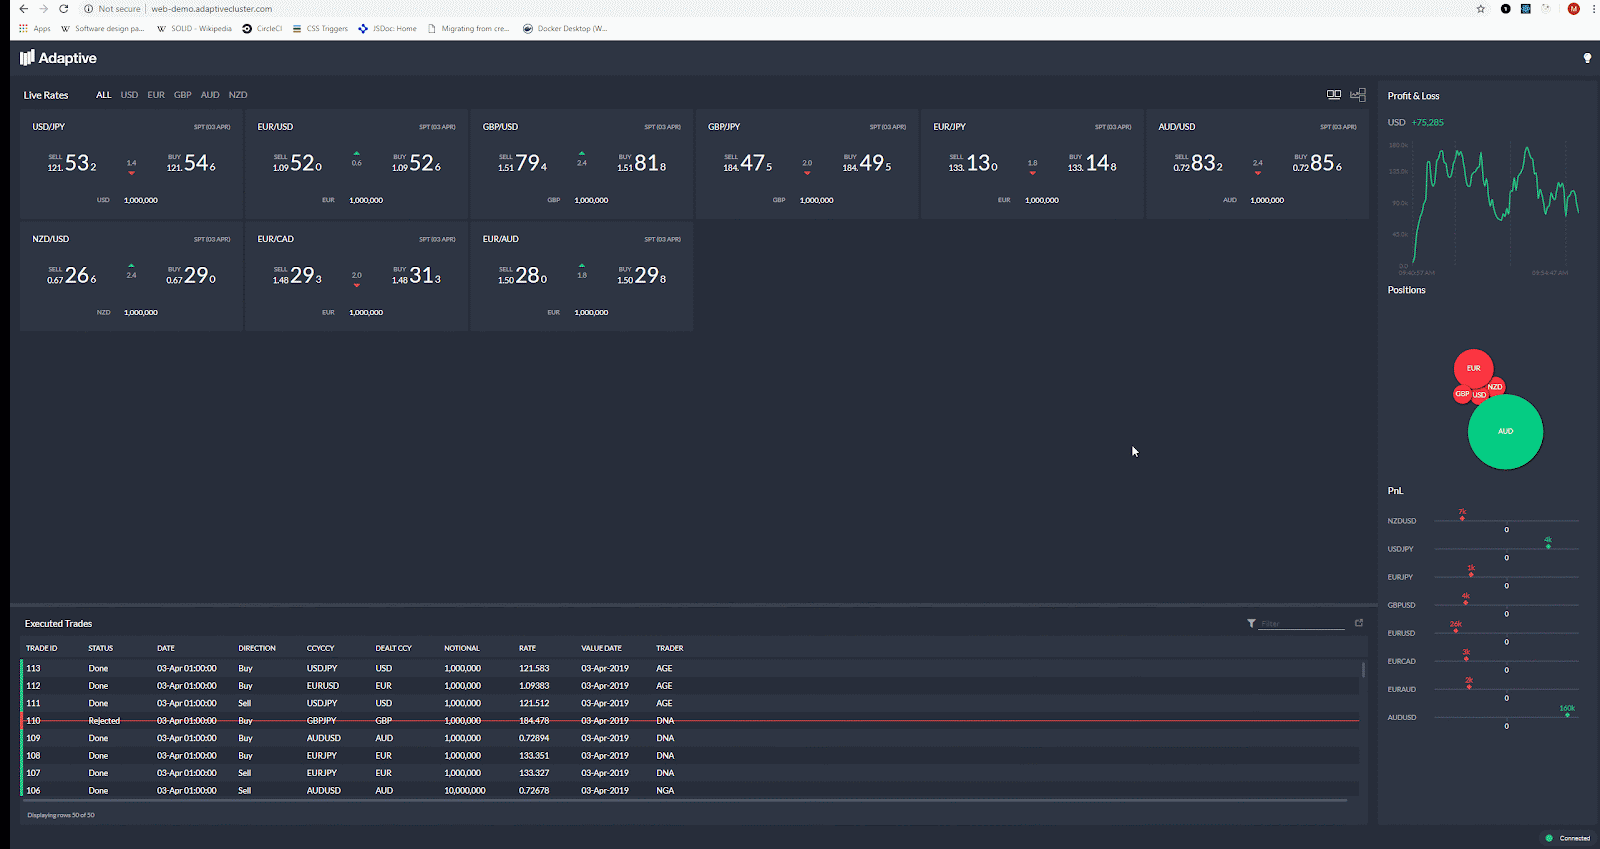
Task: Focus the Executed Trades Filter text box
Action: pos(1302,623)
